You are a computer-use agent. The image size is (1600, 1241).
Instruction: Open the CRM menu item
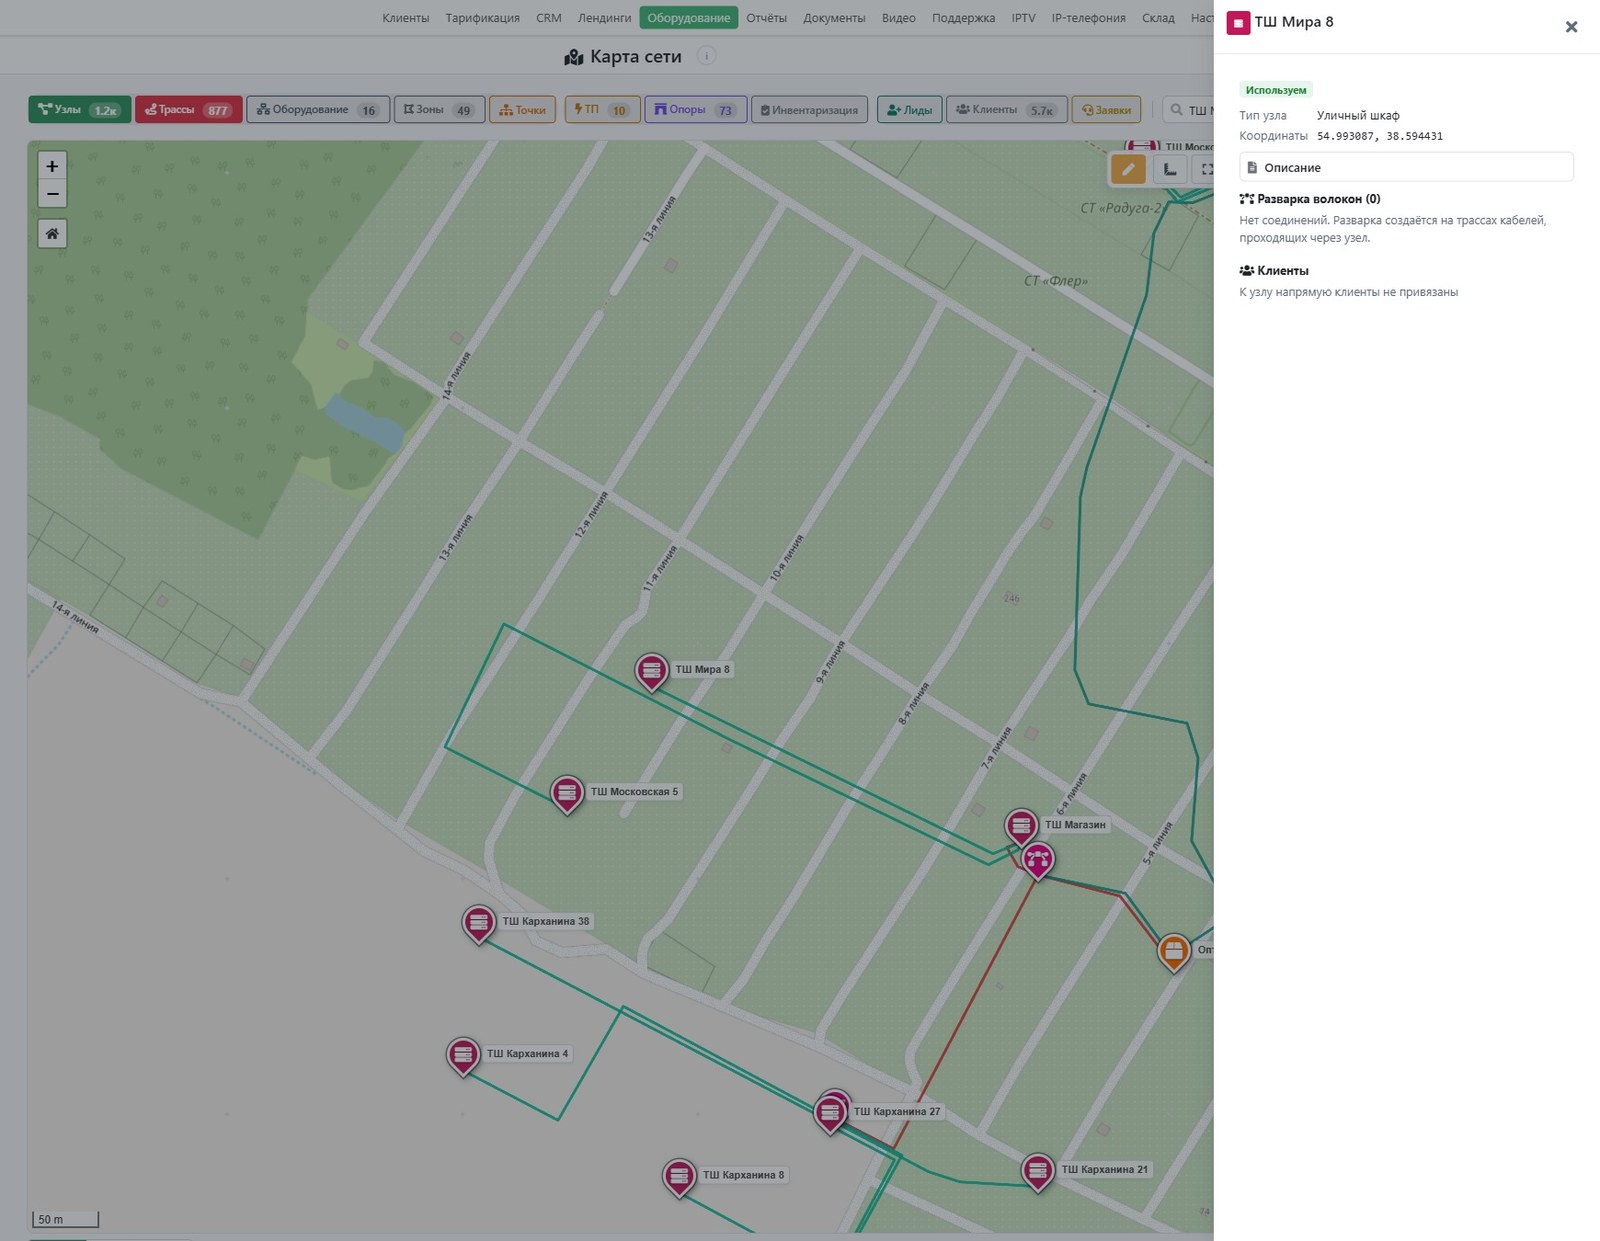(x=549, y=18)
